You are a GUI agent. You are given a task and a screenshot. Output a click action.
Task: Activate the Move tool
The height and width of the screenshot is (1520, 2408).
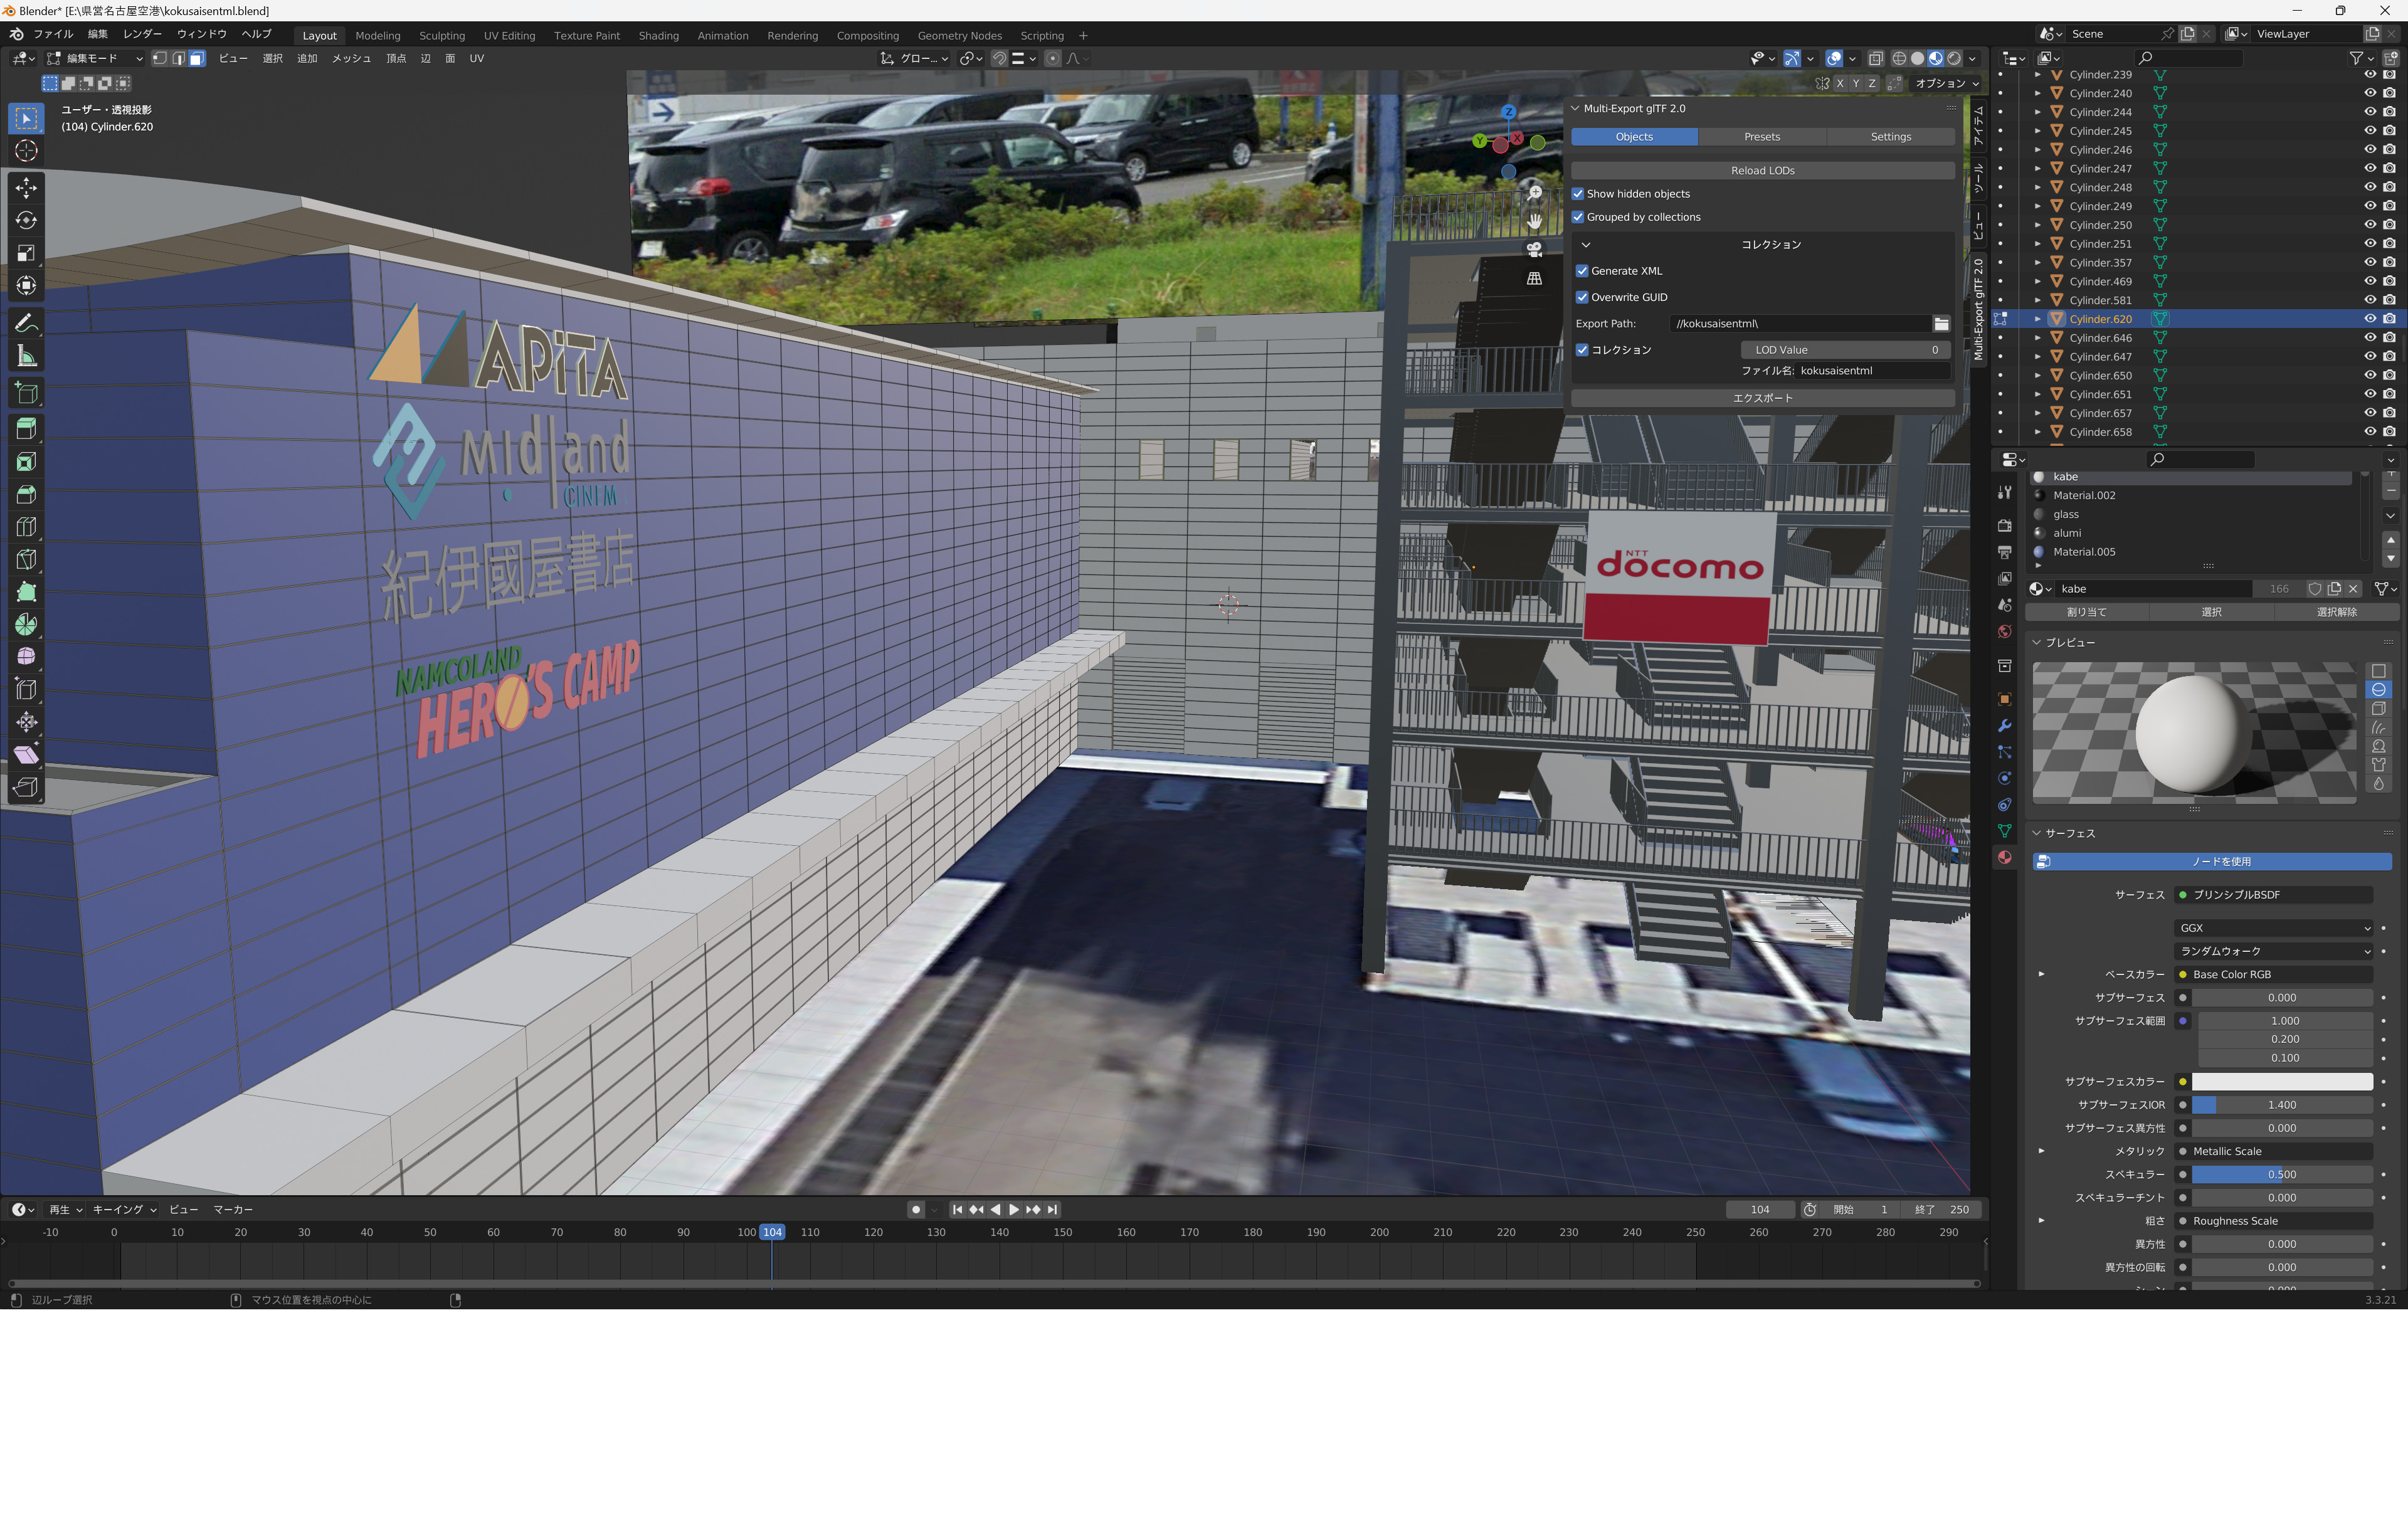(x=27, y=188)
